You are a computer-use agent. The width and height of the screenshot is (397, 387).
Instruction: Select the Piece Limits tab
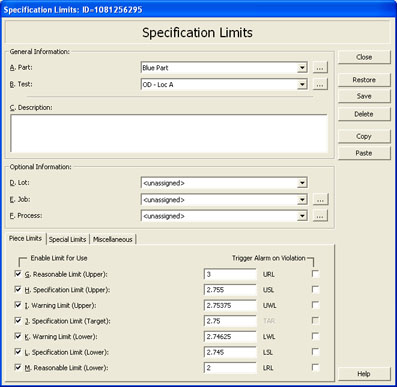[x=25, y=238]
